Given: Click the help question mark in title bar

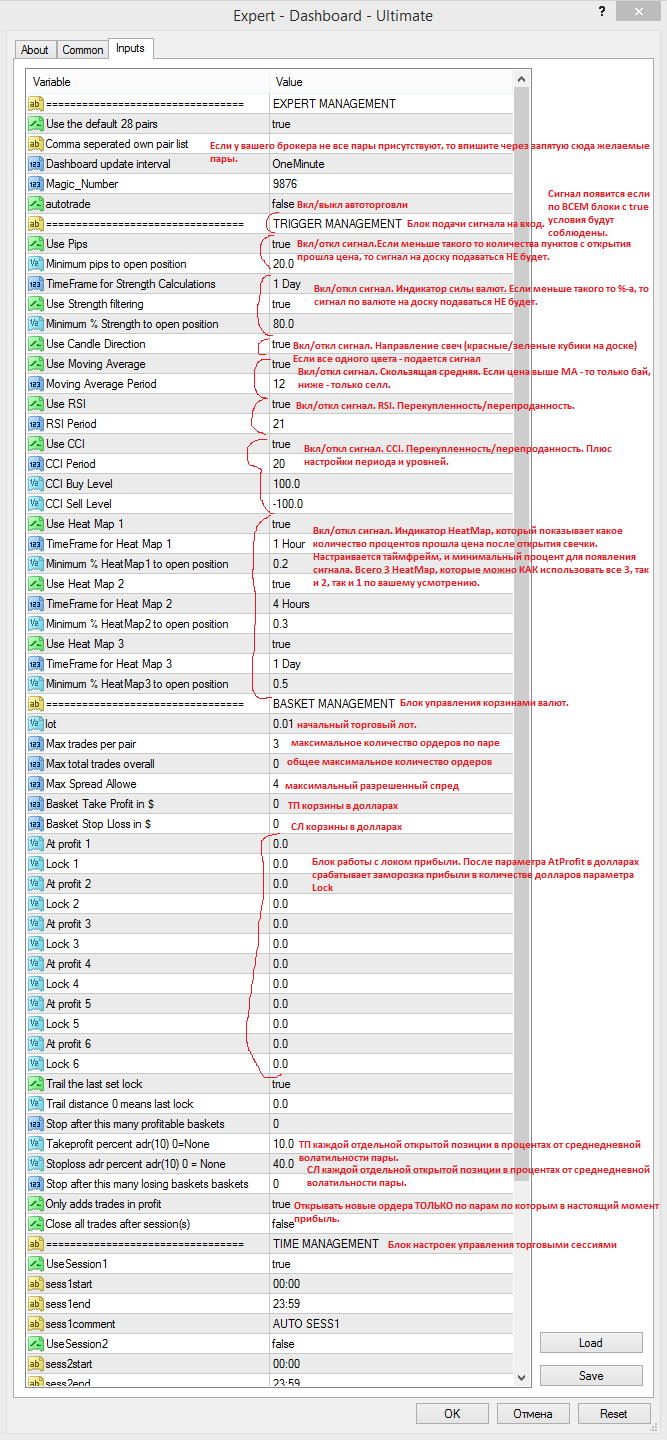Looking at the screenshot, I should (602, 14).
